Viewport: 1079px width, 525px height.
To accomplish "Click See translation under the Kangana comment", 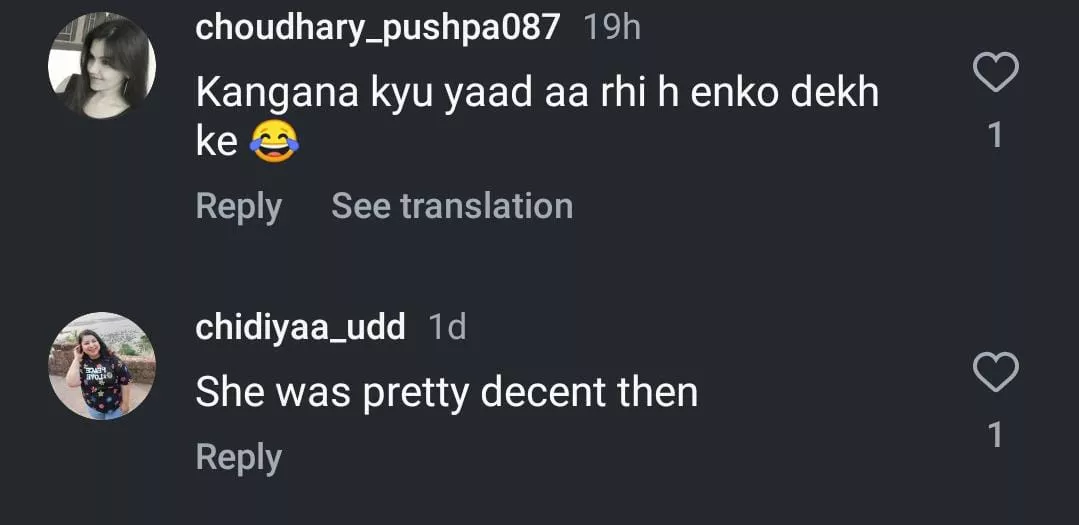I will [x=452, y=207].
